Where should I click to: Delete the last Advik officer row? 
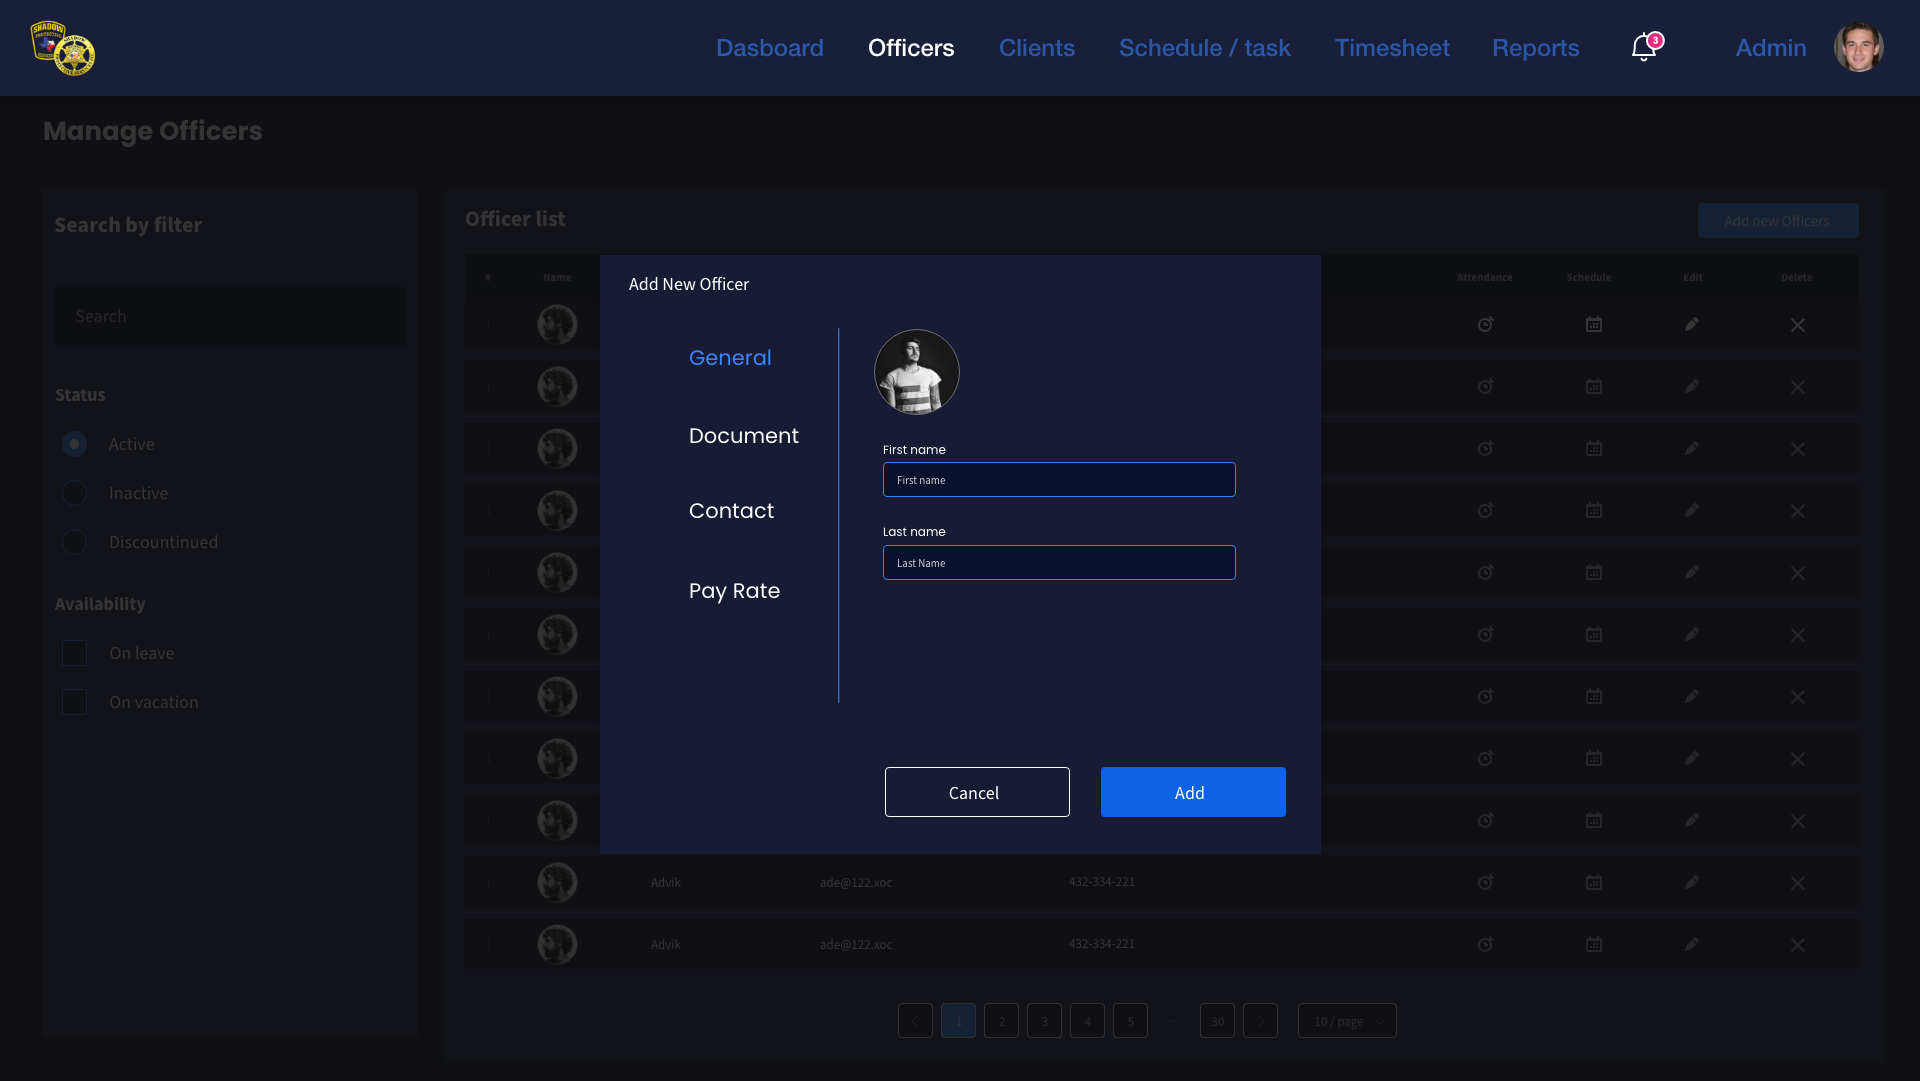tap(1797, 945)
